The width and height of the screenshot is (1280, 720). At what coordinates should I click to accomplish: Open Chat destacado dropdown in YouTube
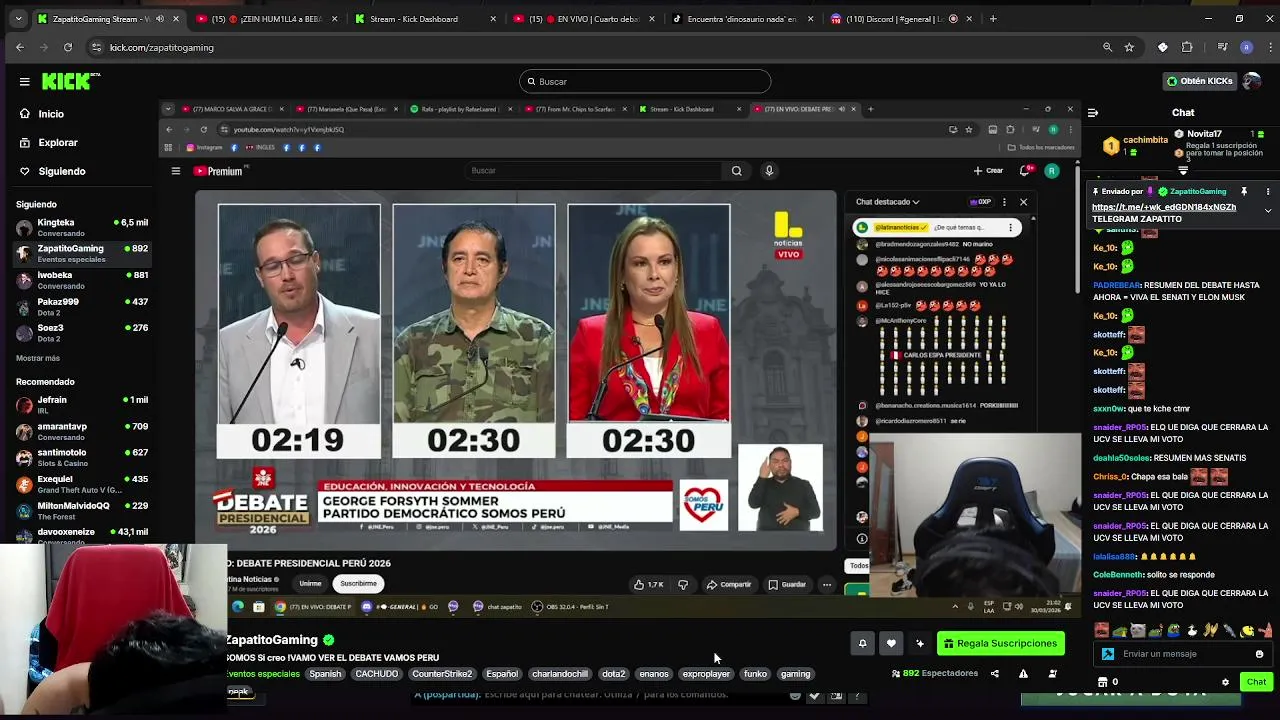pyautogui.click(x=888, y=202)
